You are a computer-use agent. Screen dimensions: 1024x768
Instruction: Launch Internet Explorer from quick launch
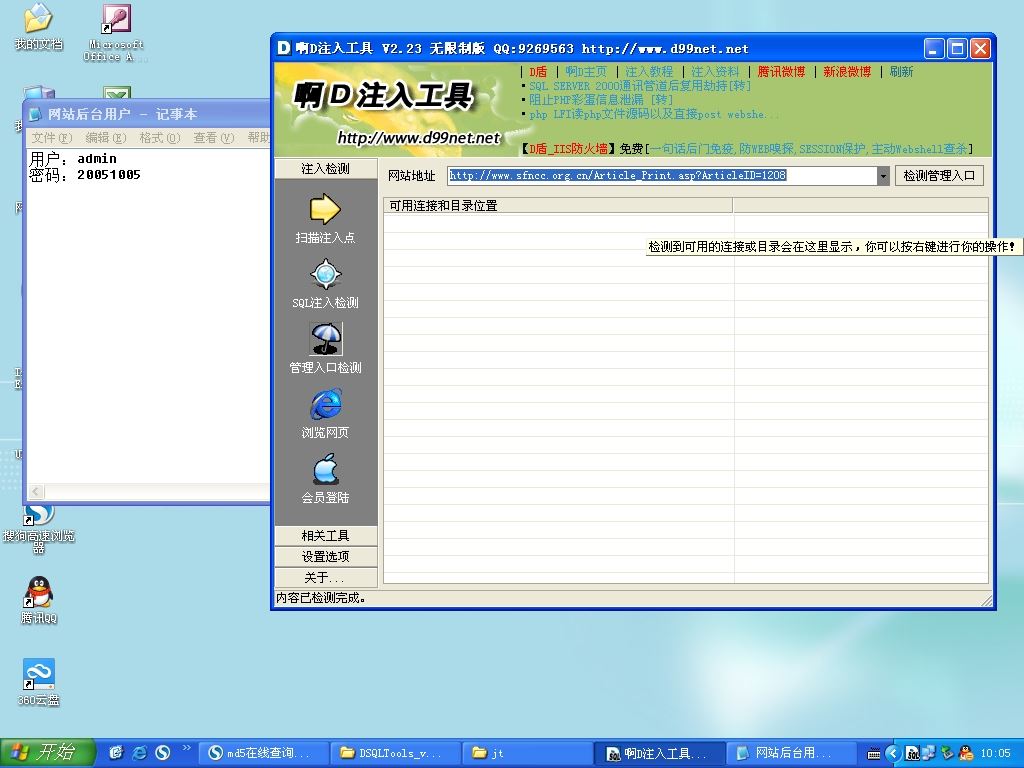point(139,753)
